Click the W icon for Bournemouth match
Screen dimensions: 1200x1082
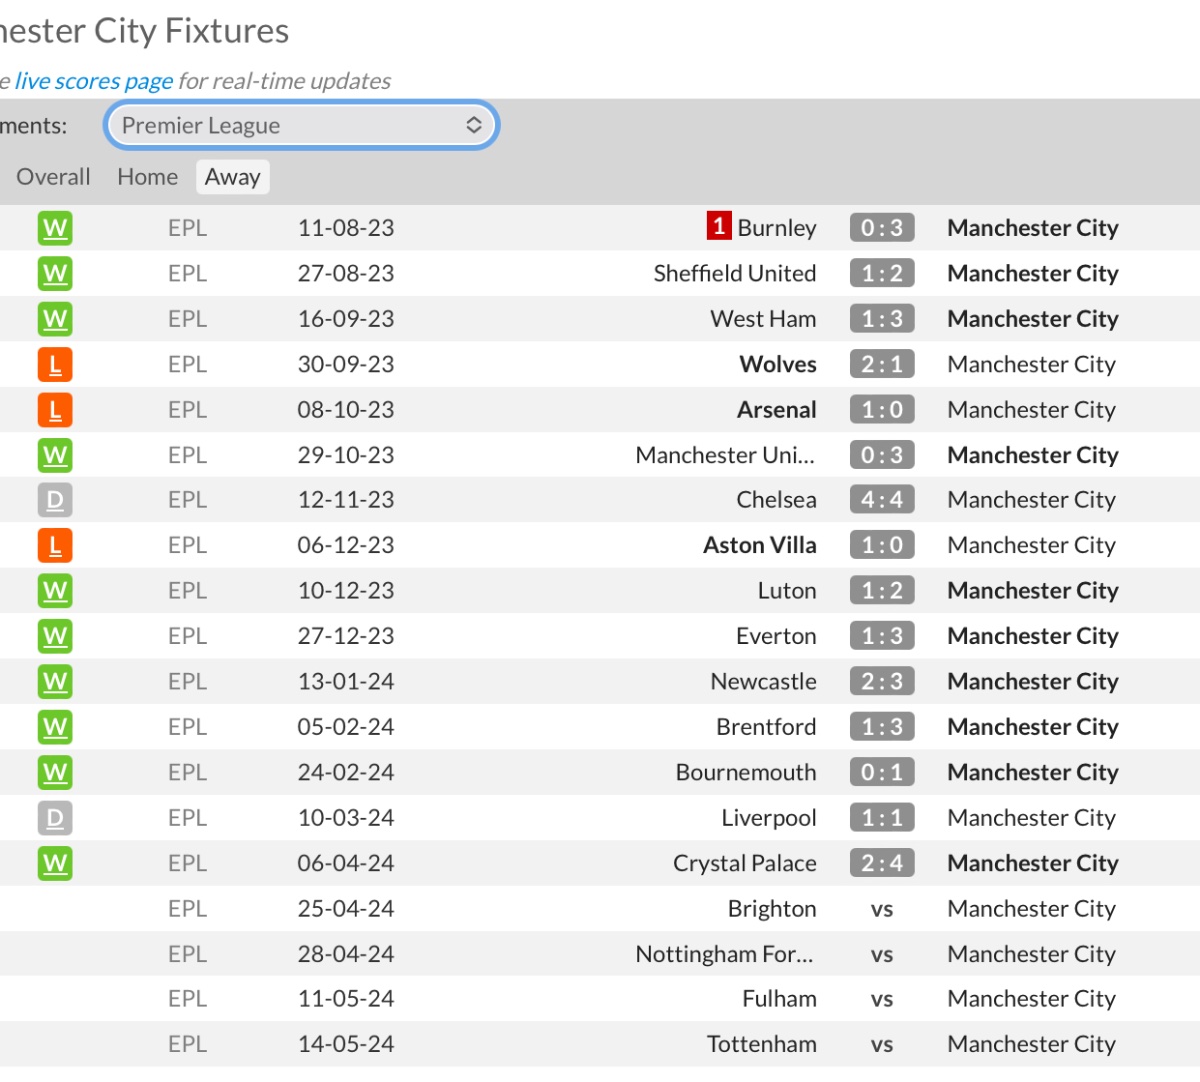(55, 772)
